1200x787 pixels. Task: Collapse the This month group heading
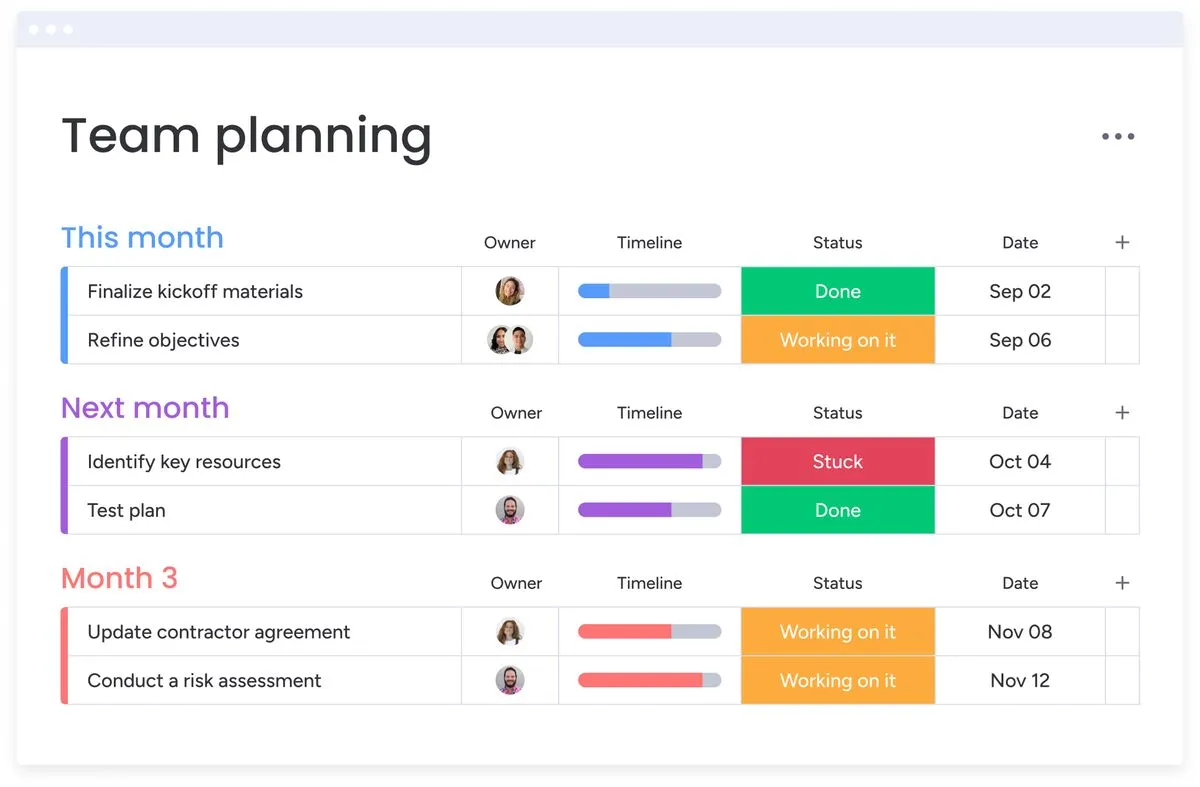pos(142,238)
